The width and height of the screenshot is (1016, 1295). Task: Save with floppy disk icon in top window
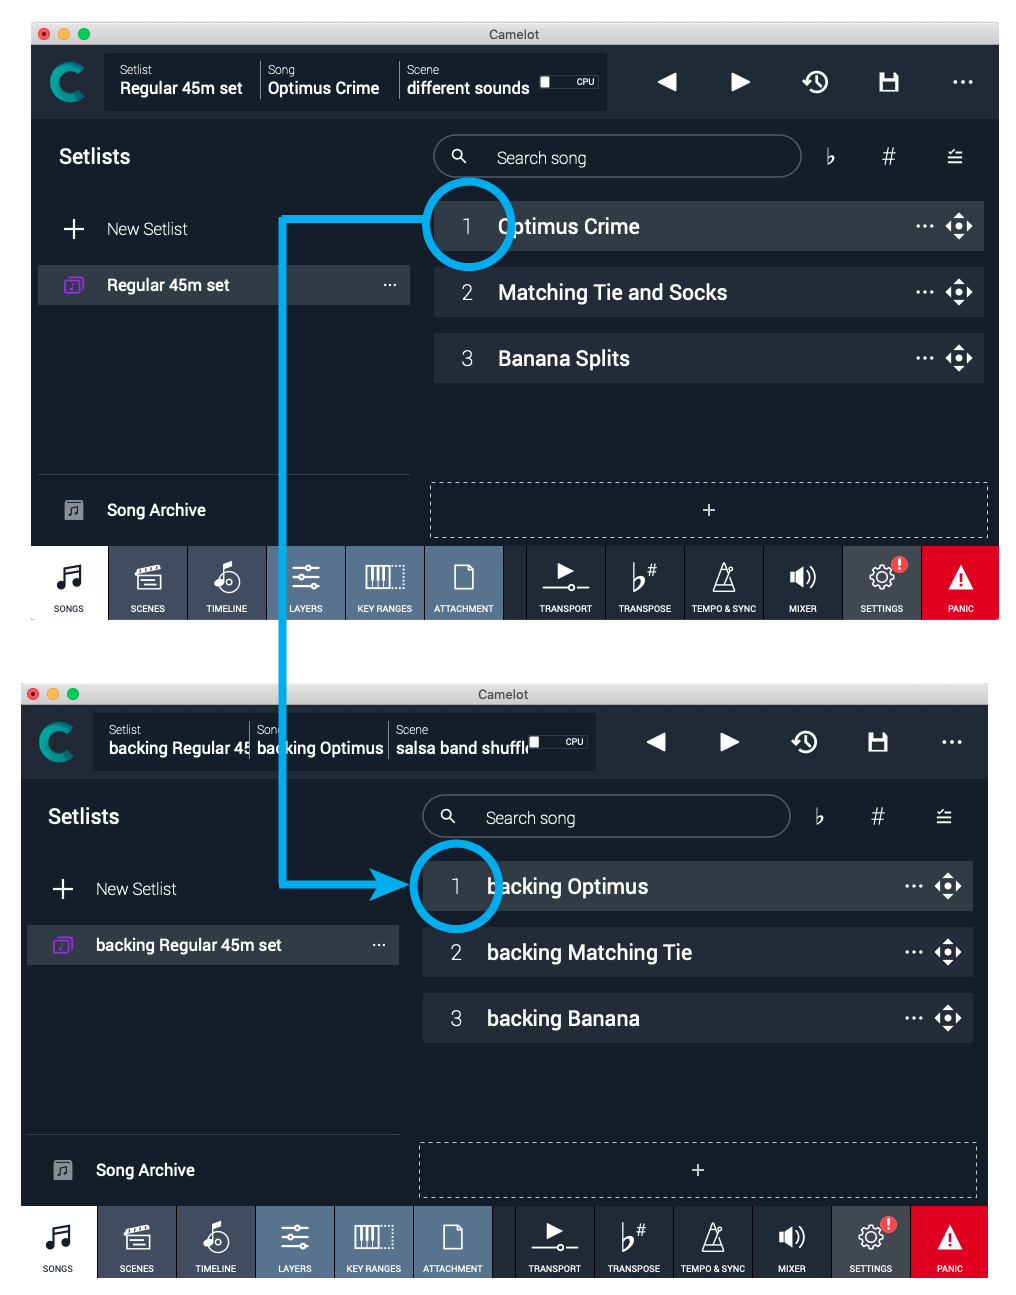tap(889, 82)
